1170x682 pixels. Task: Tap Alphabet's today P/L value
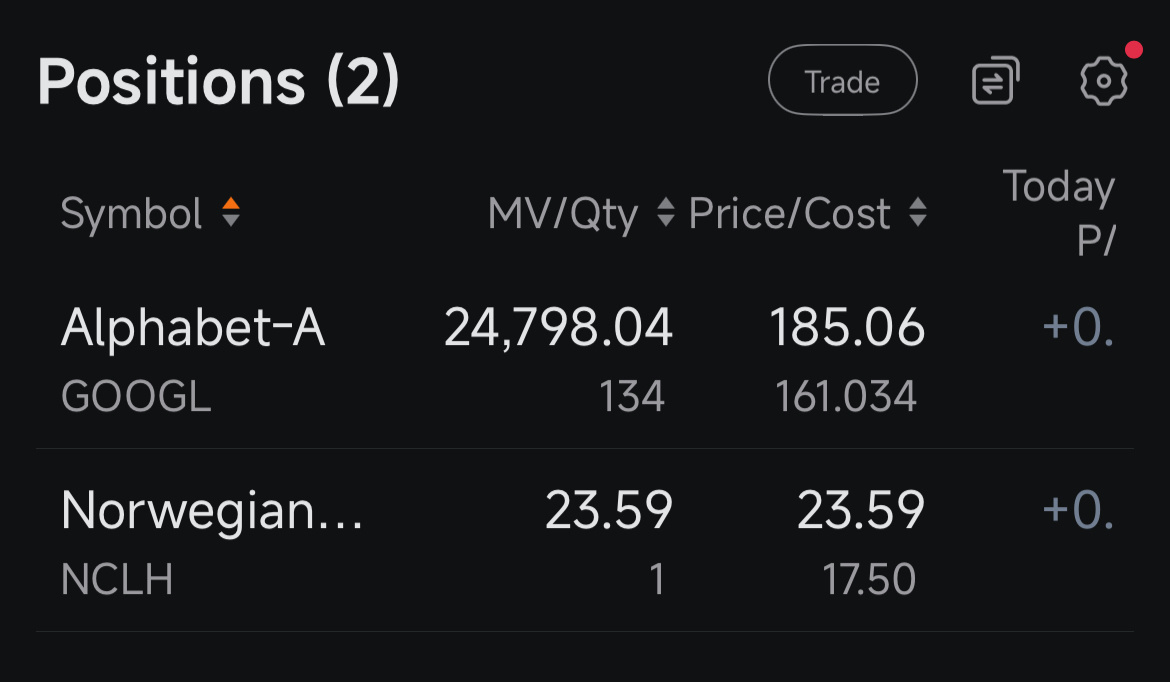[x=1078, y=328]
